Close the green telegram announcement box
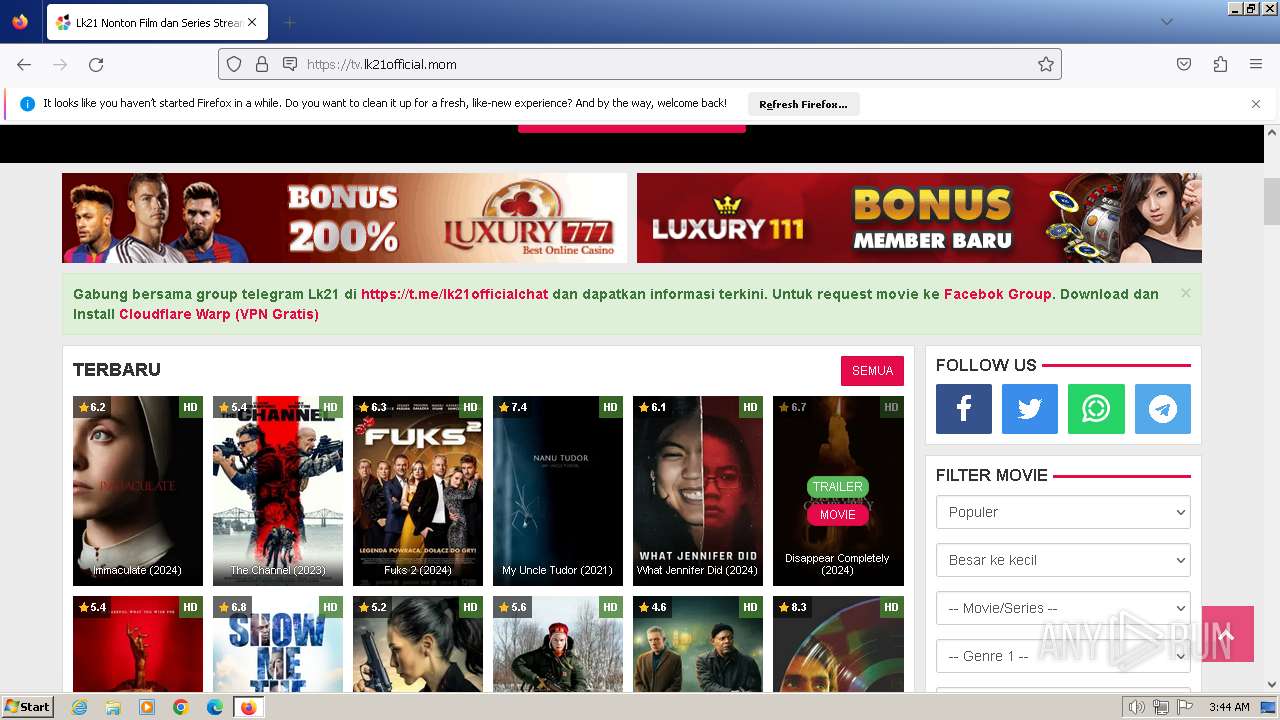The width and height of the screenshot is (1280, 720). tap(1185, 293)
